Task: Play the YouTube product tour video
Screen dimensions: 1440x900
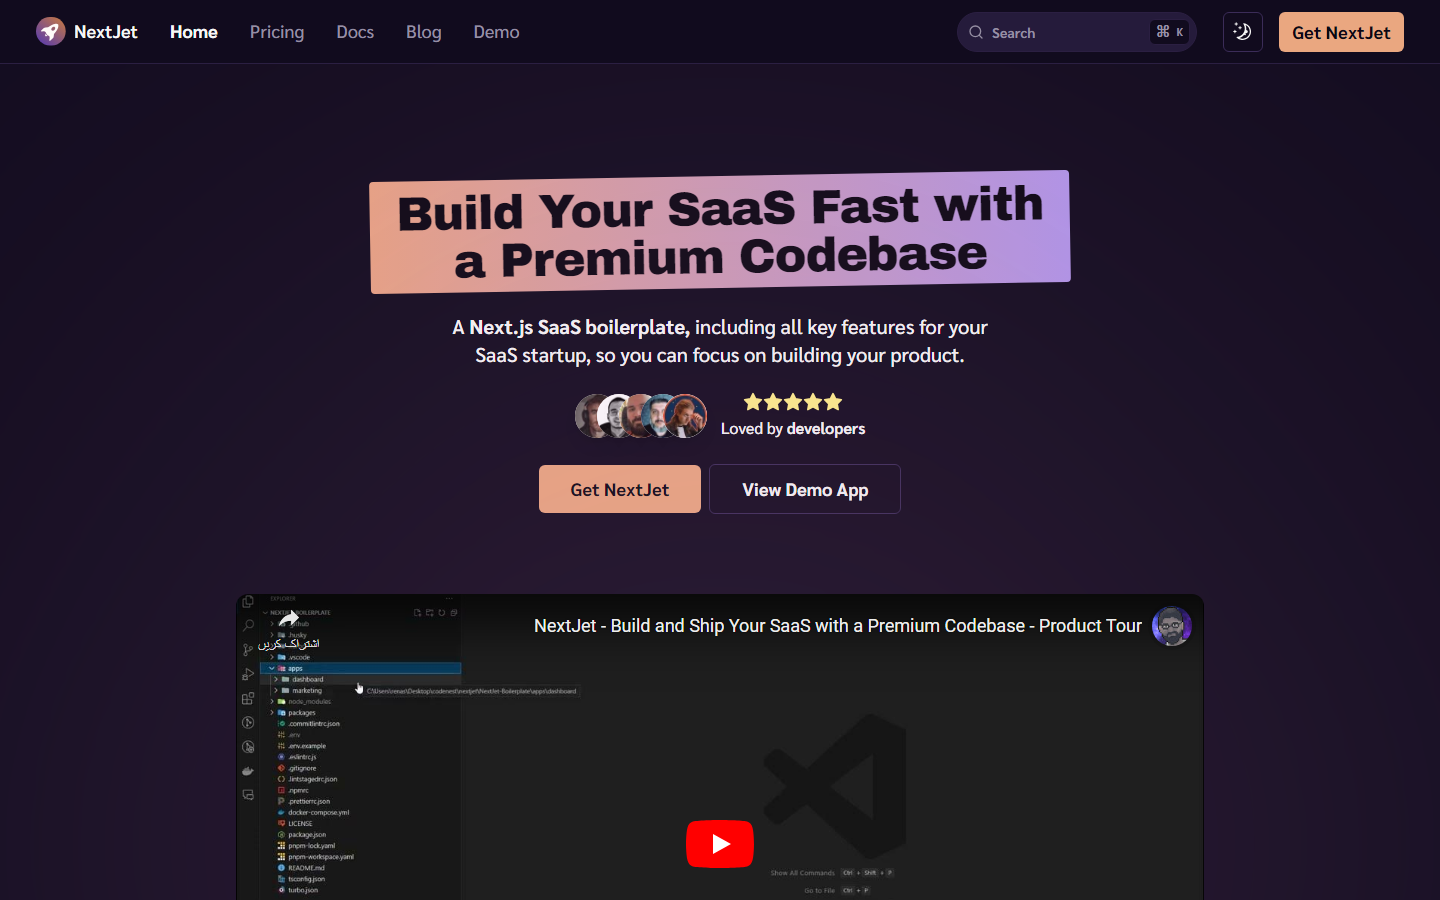Action: tap(719, 844)
